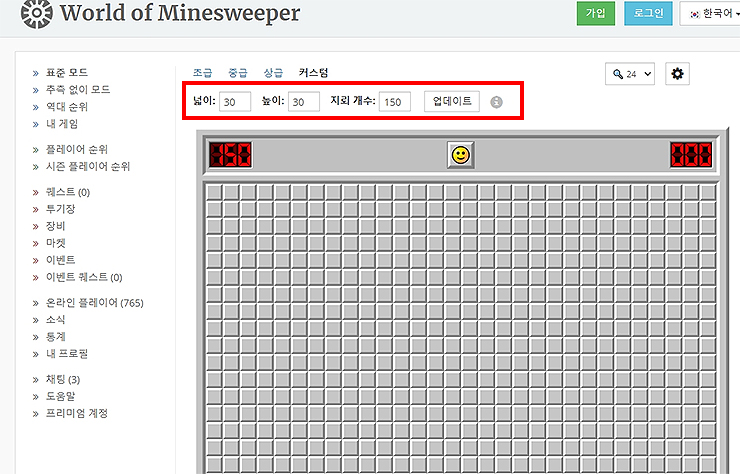
Task: Click the blue 로그인 button
Action: (648, 13)
